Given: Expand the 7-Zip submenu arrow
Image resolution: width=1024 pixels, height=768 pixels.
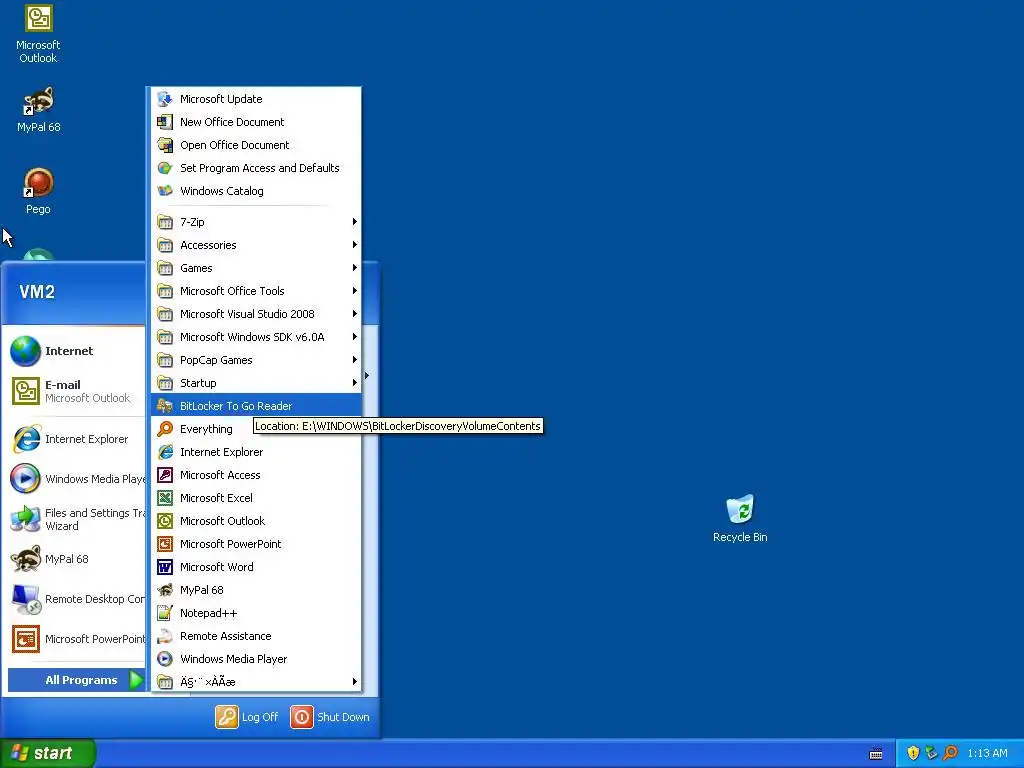Looking at the screenshot, I should (355, 222).
